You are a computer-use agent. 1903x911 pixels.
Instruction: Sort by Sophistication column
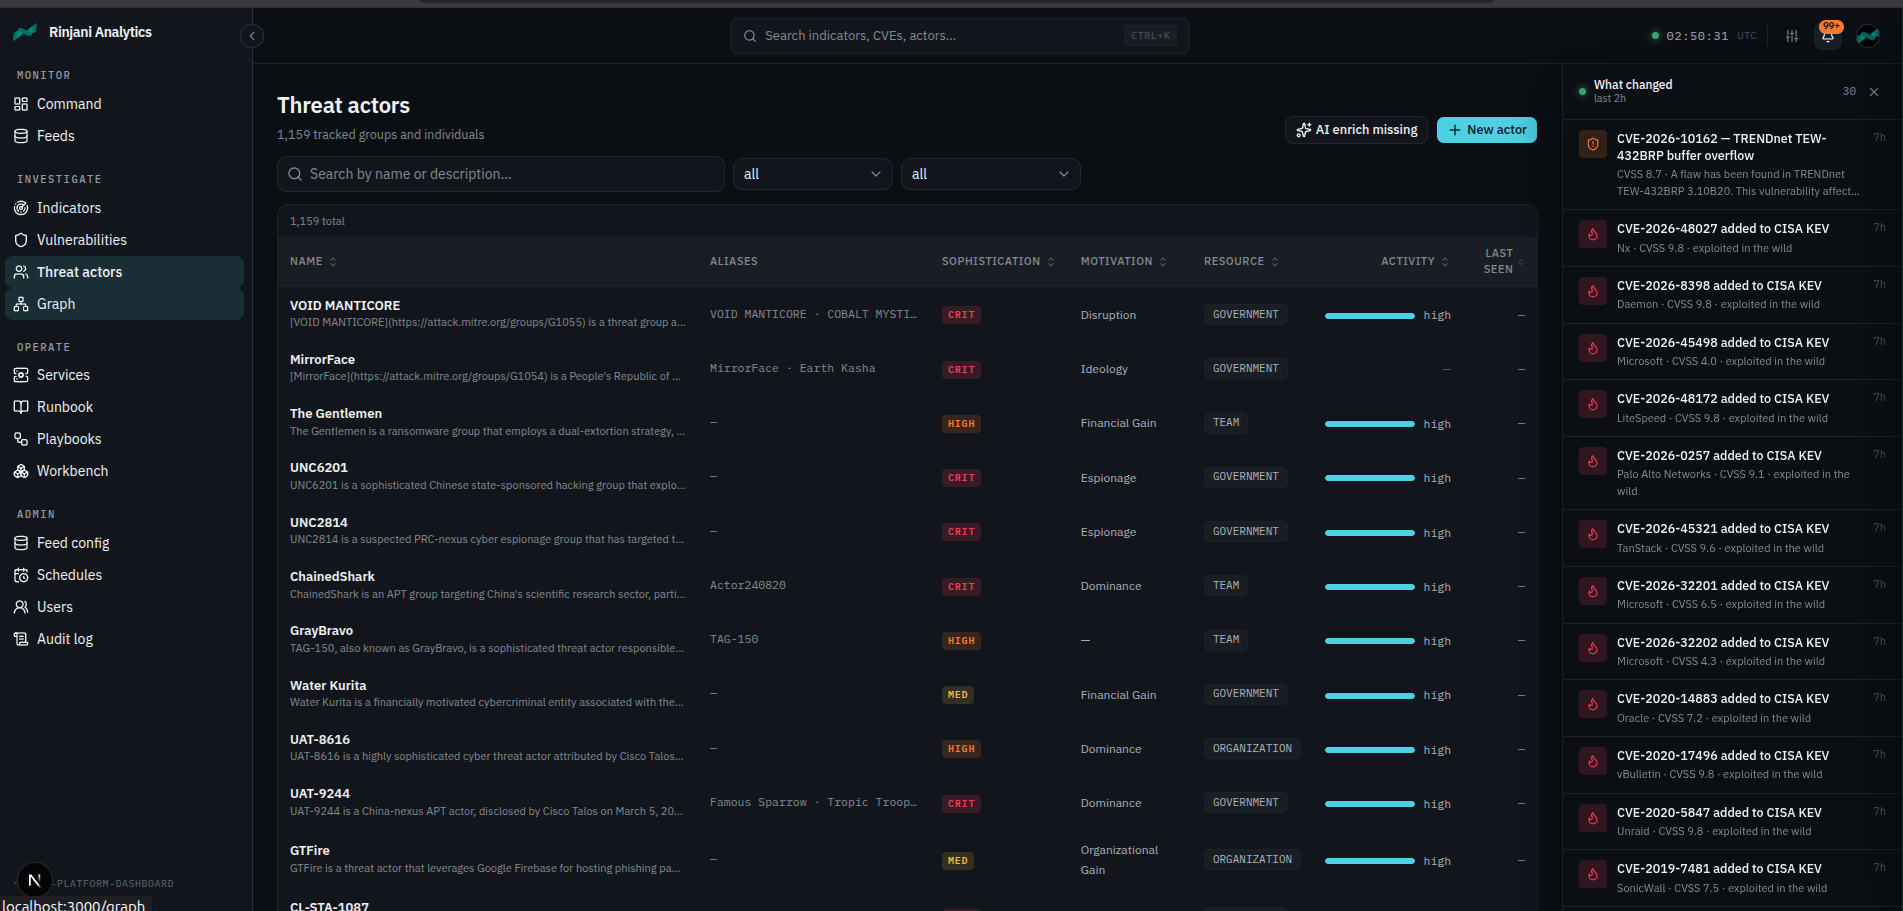998,261
